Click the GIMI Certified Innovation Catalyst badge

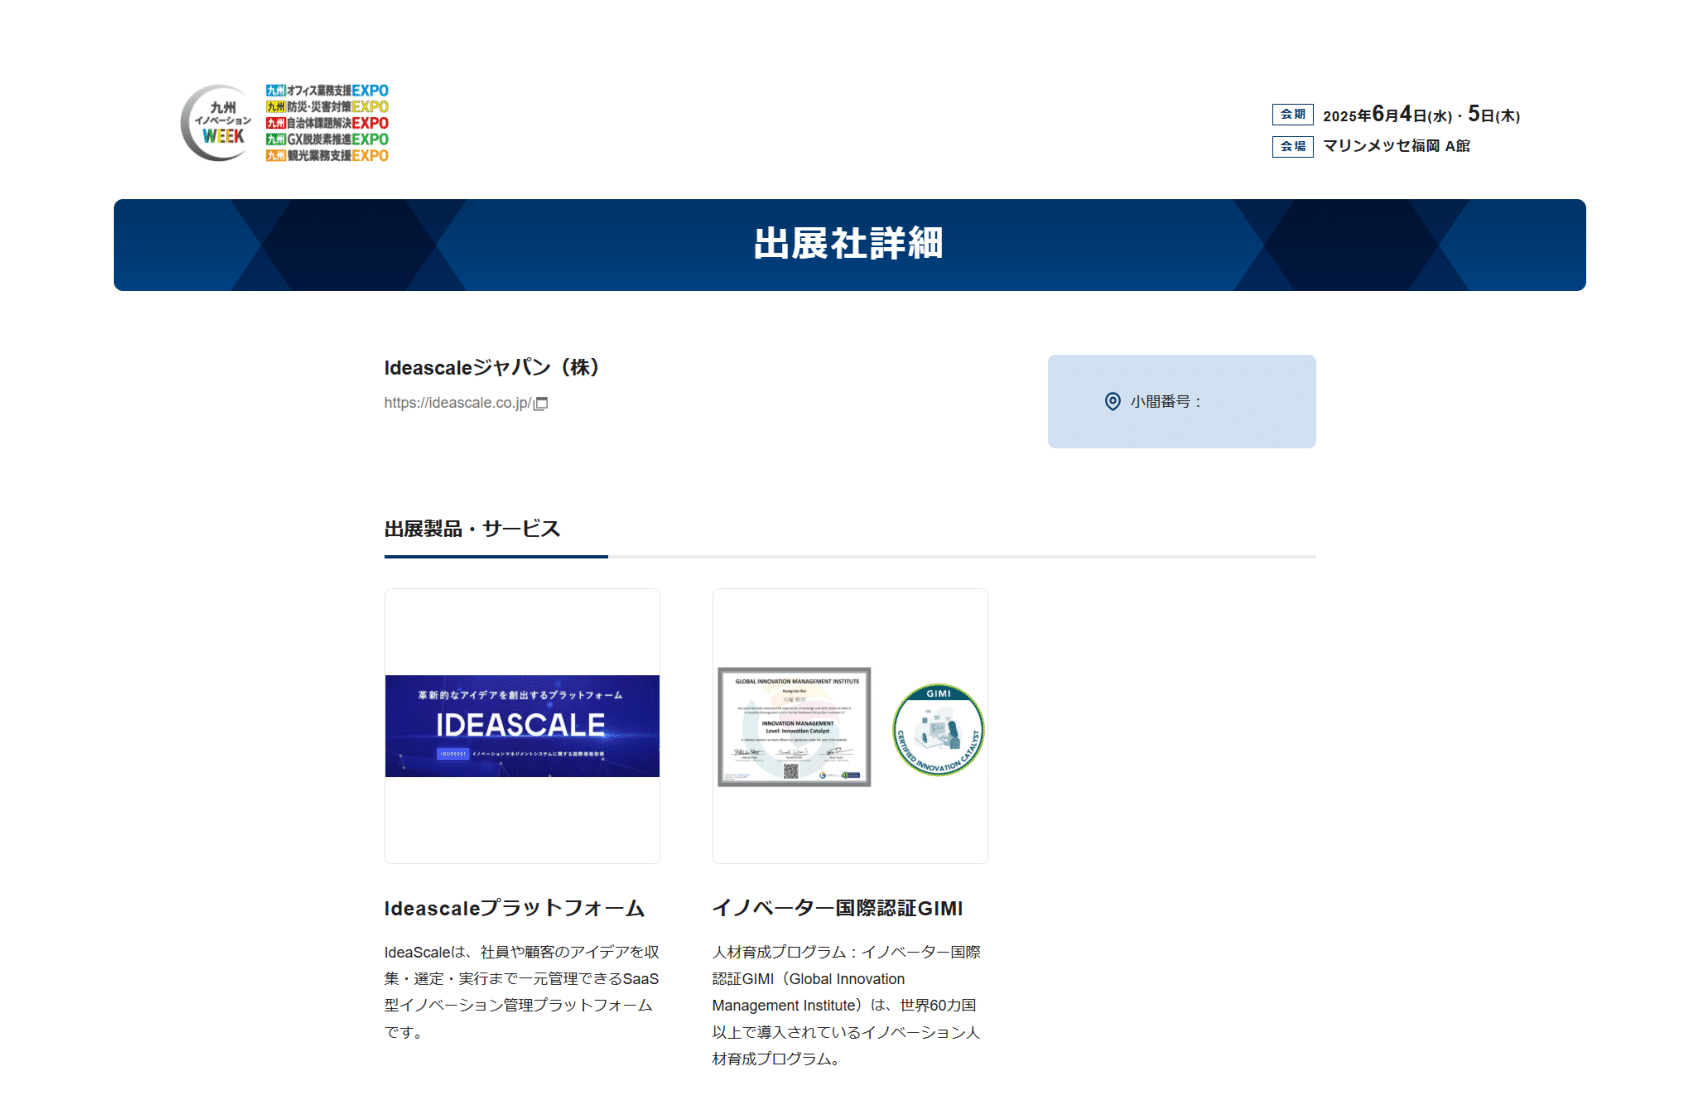938,730
